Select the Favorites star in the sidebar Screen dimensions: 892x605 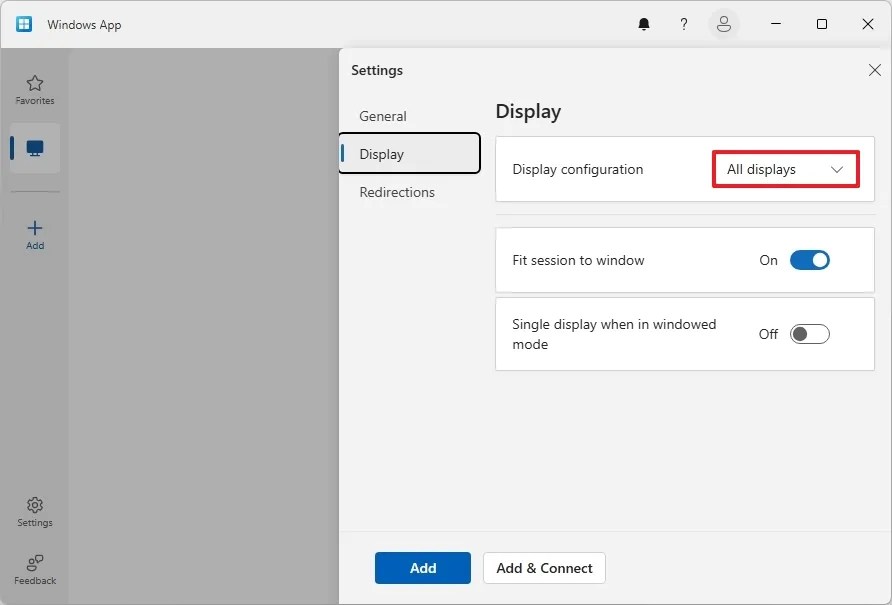click(34, 87)
